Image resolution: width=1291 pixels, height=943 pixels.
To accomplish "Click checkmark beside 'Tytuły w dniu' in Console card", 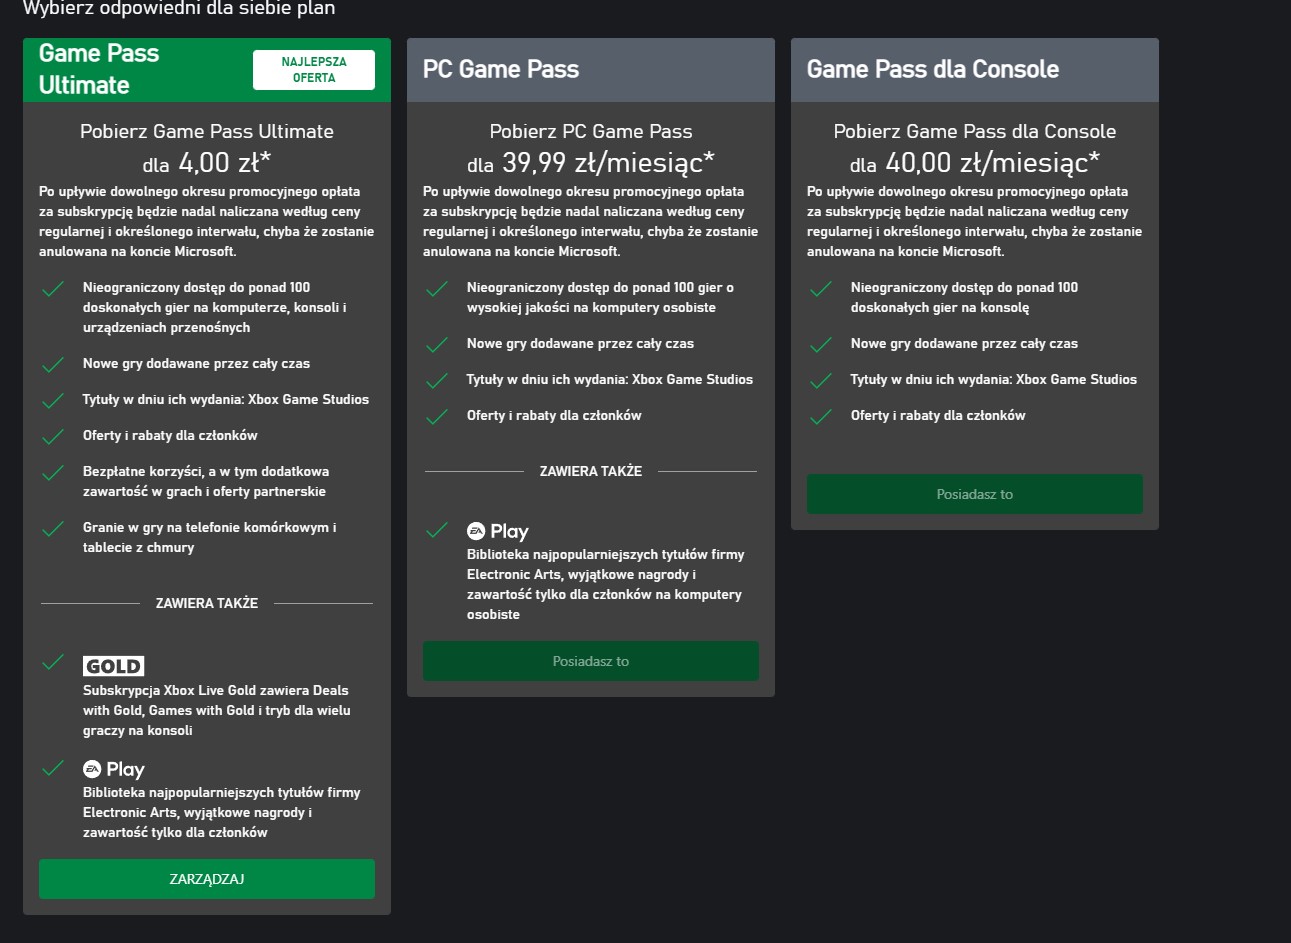I will coord(821,381).
